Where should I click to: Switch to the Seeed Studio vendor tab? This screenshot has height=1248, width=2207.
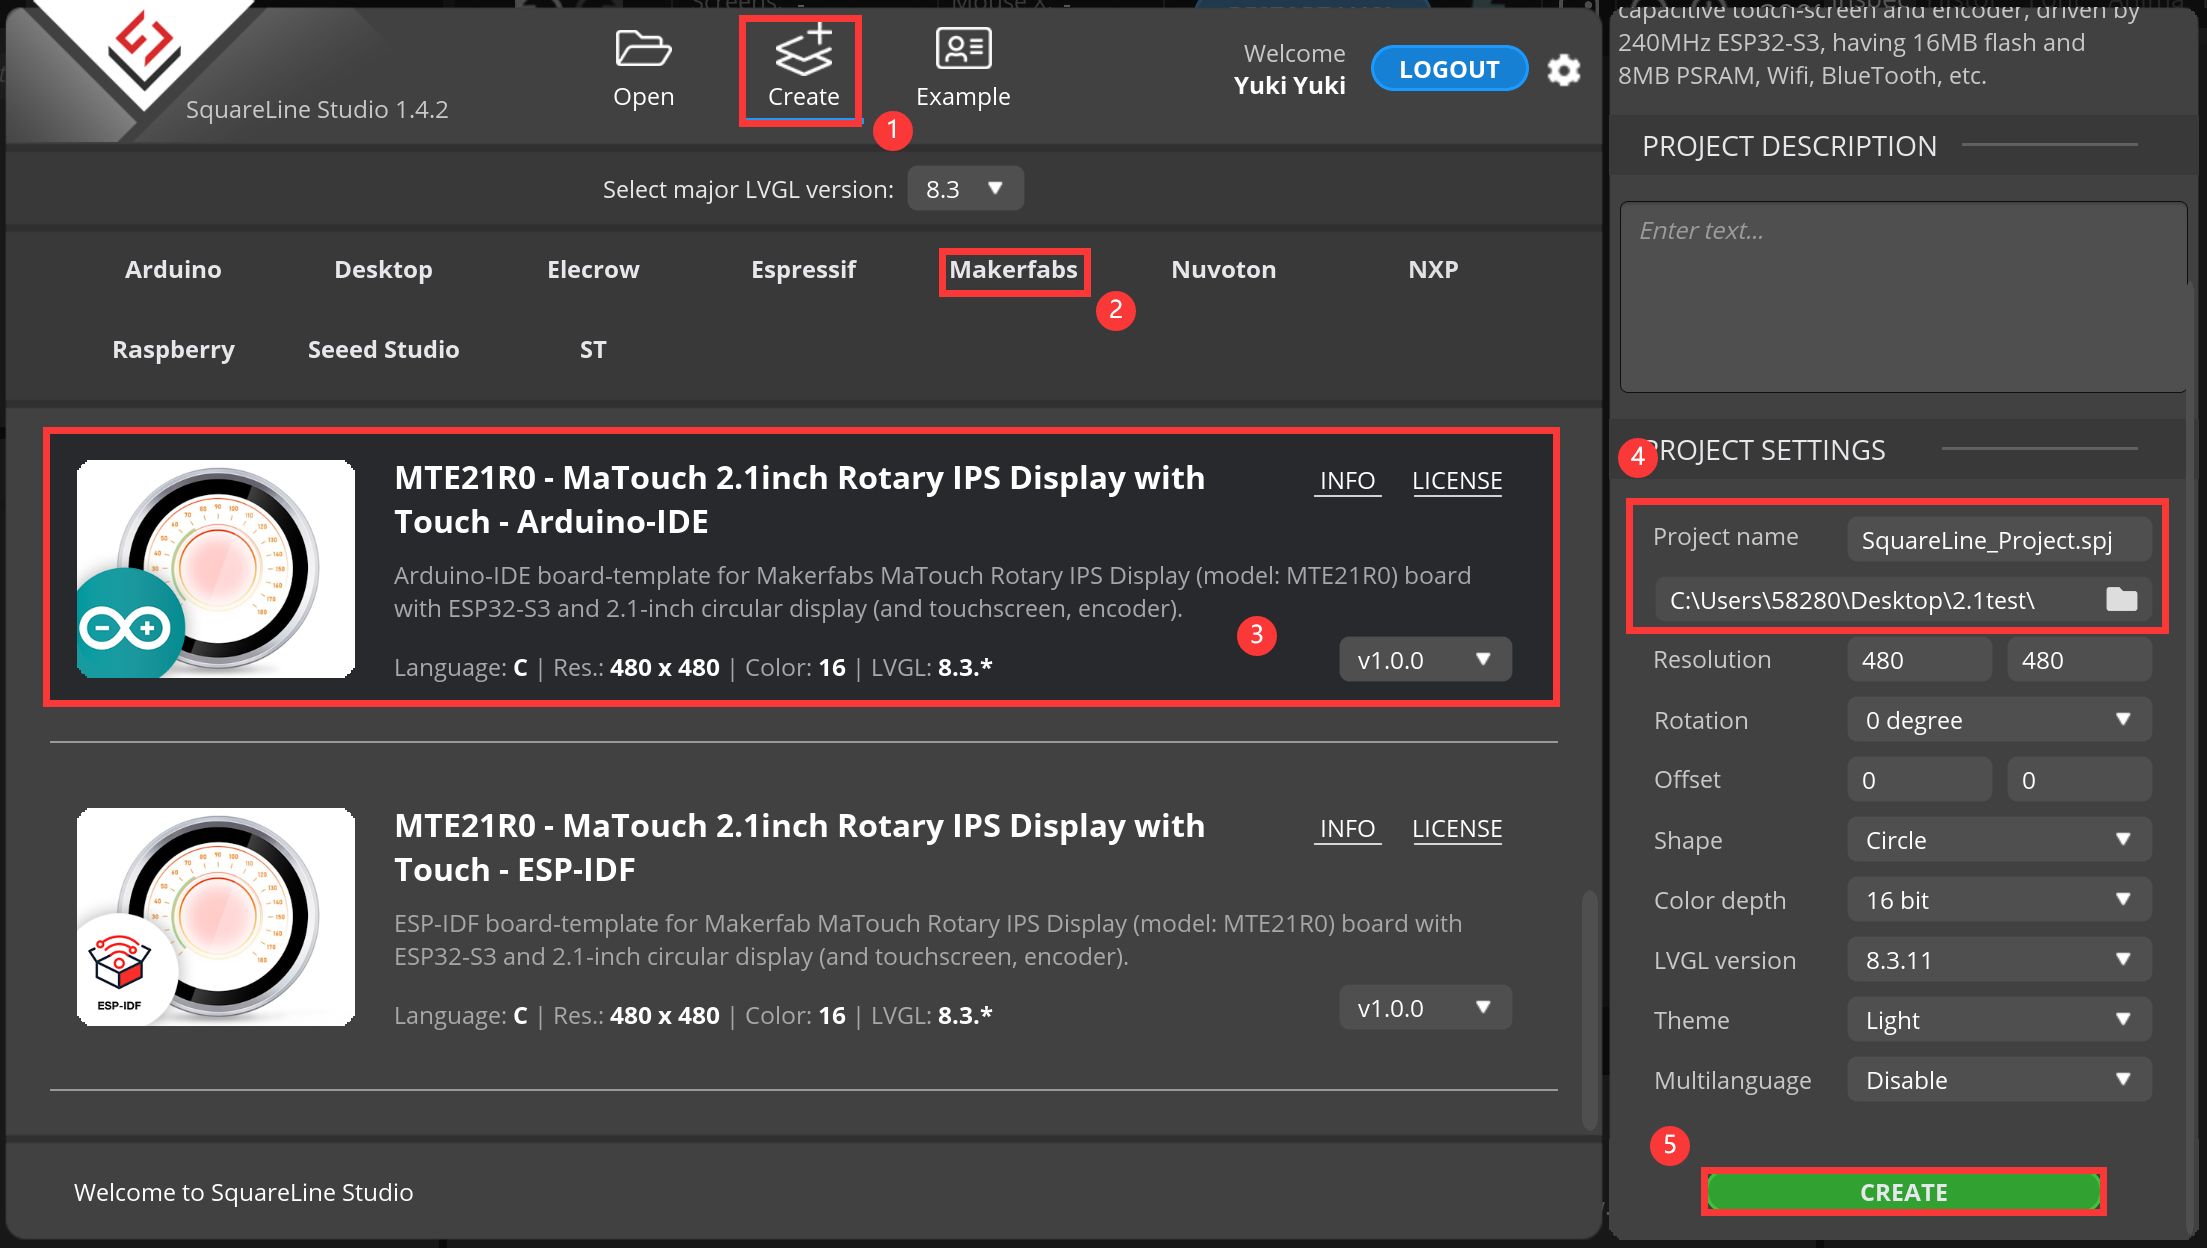(383, 349)
